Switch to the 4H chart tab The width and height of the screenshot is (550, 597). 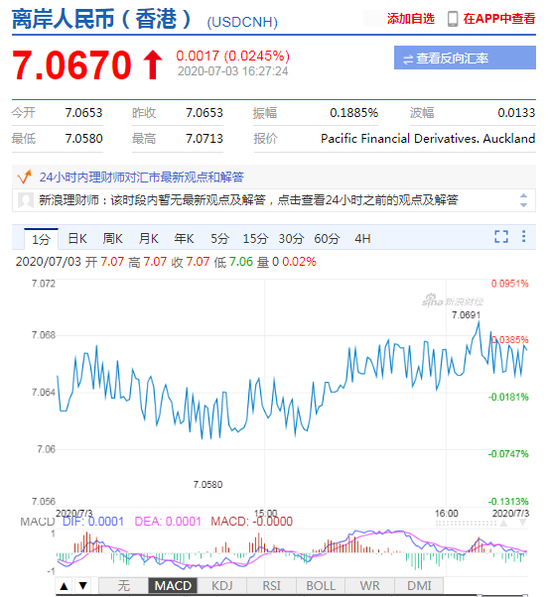[x=362, y=239]
